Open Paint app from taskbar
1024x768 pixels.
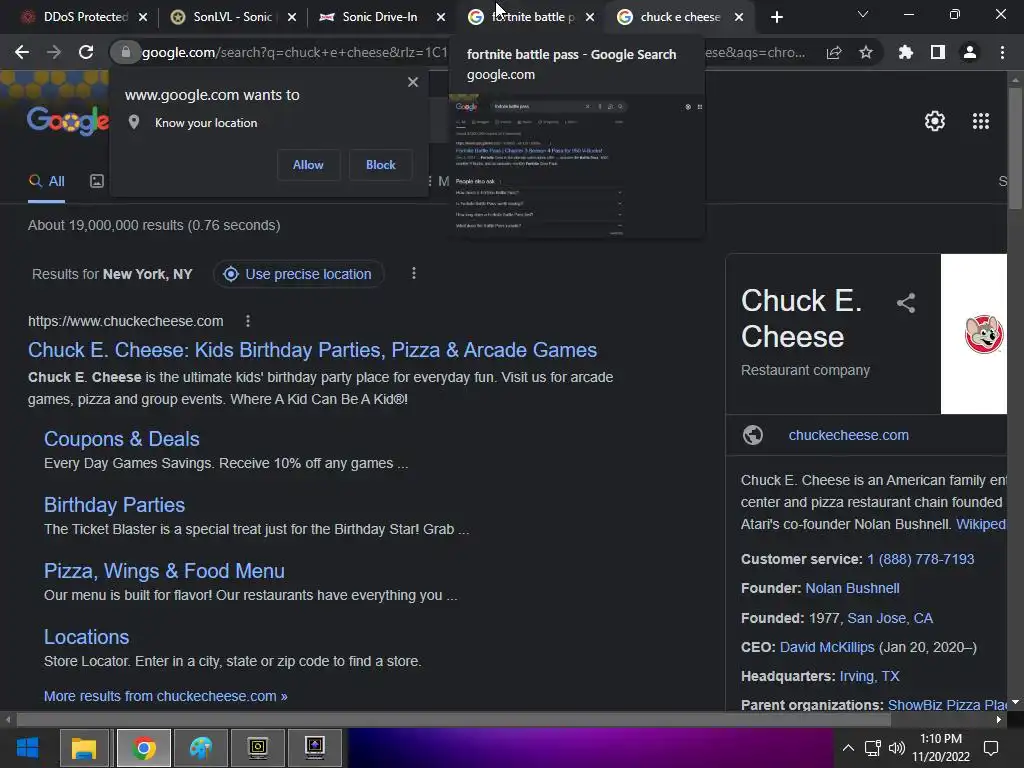(201, 747)
